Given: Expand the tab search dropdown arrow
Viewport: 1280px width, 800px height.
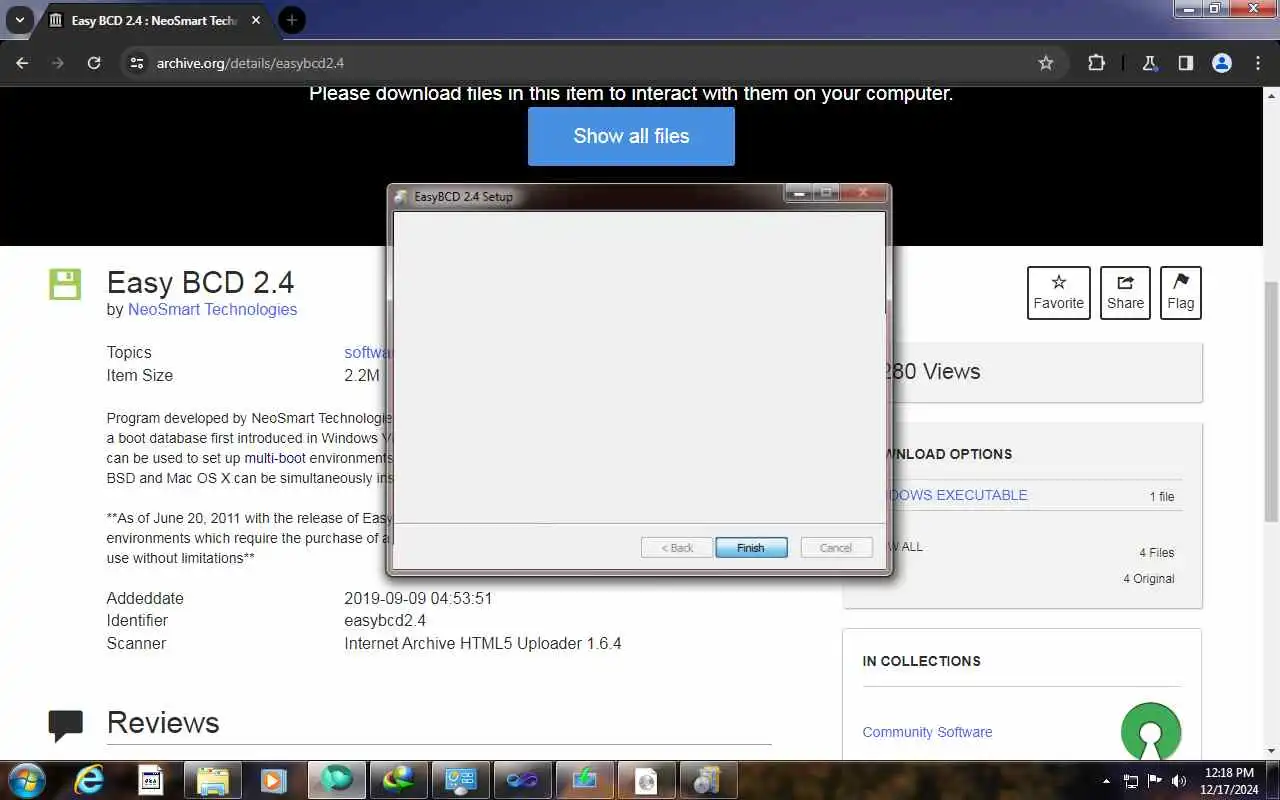Looking at the screenshot, I should (19, 20).
